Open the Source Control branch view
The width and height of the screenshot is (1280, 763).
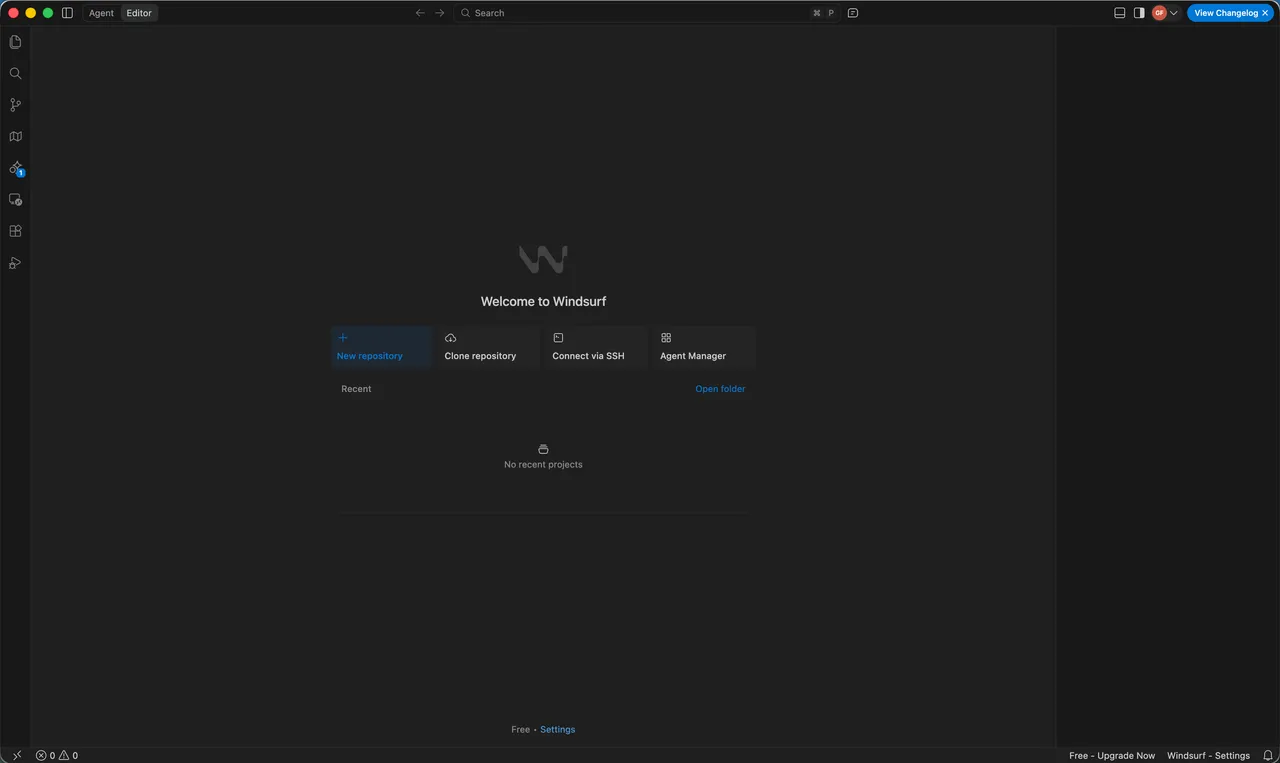15,105
